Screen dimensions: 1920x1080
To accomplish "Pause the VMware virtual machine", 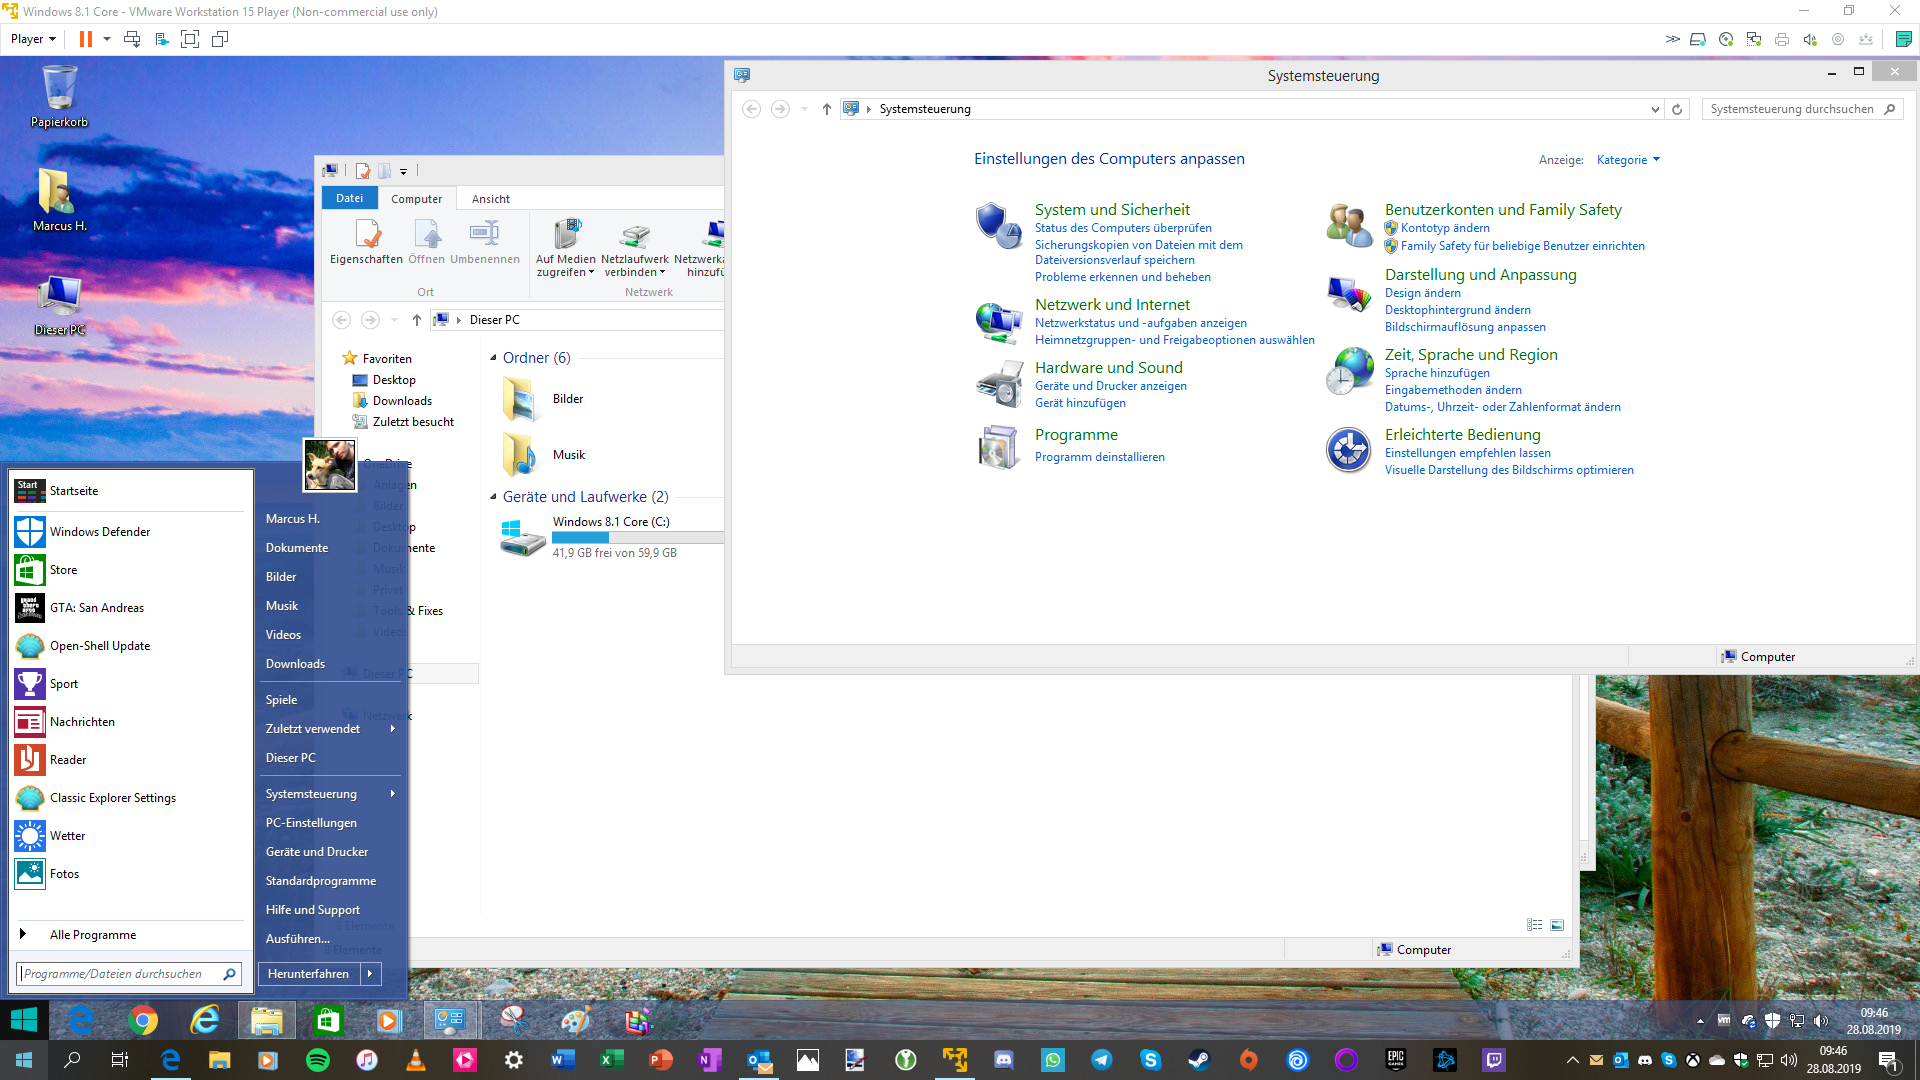I will (x=86, y=39).
